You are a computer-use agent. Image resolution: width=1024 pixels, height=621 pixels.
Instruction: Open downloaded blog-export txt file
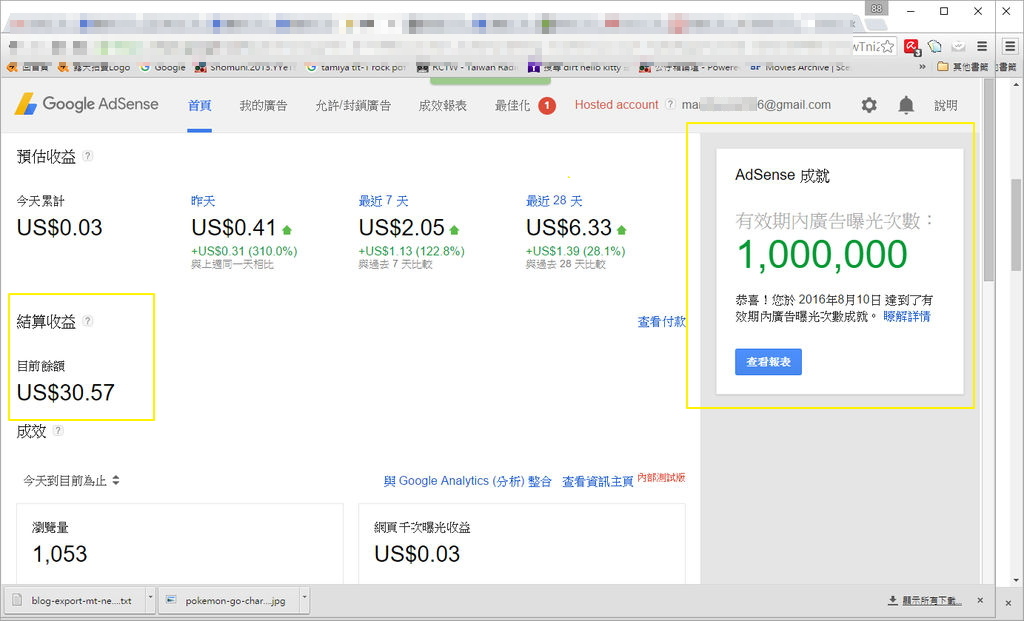tap(74, 600)
